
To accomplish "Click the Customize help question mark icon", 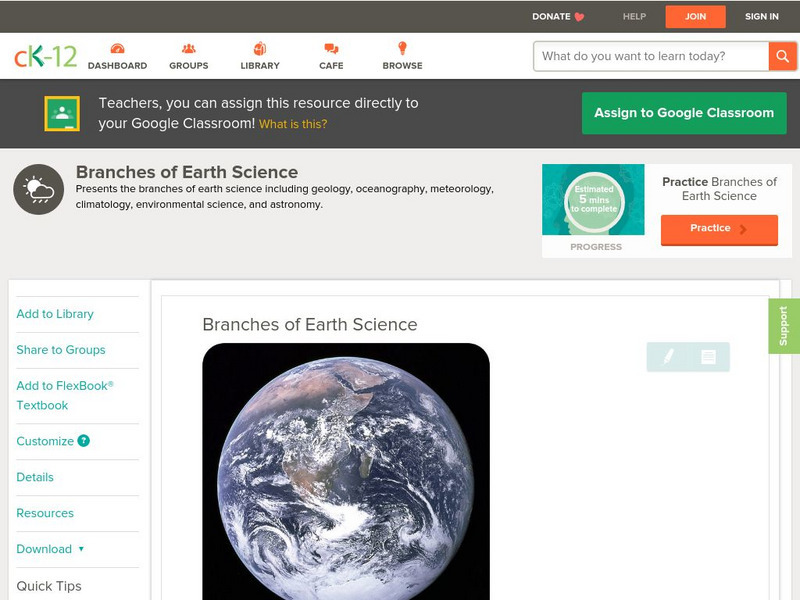I will 84,441.
